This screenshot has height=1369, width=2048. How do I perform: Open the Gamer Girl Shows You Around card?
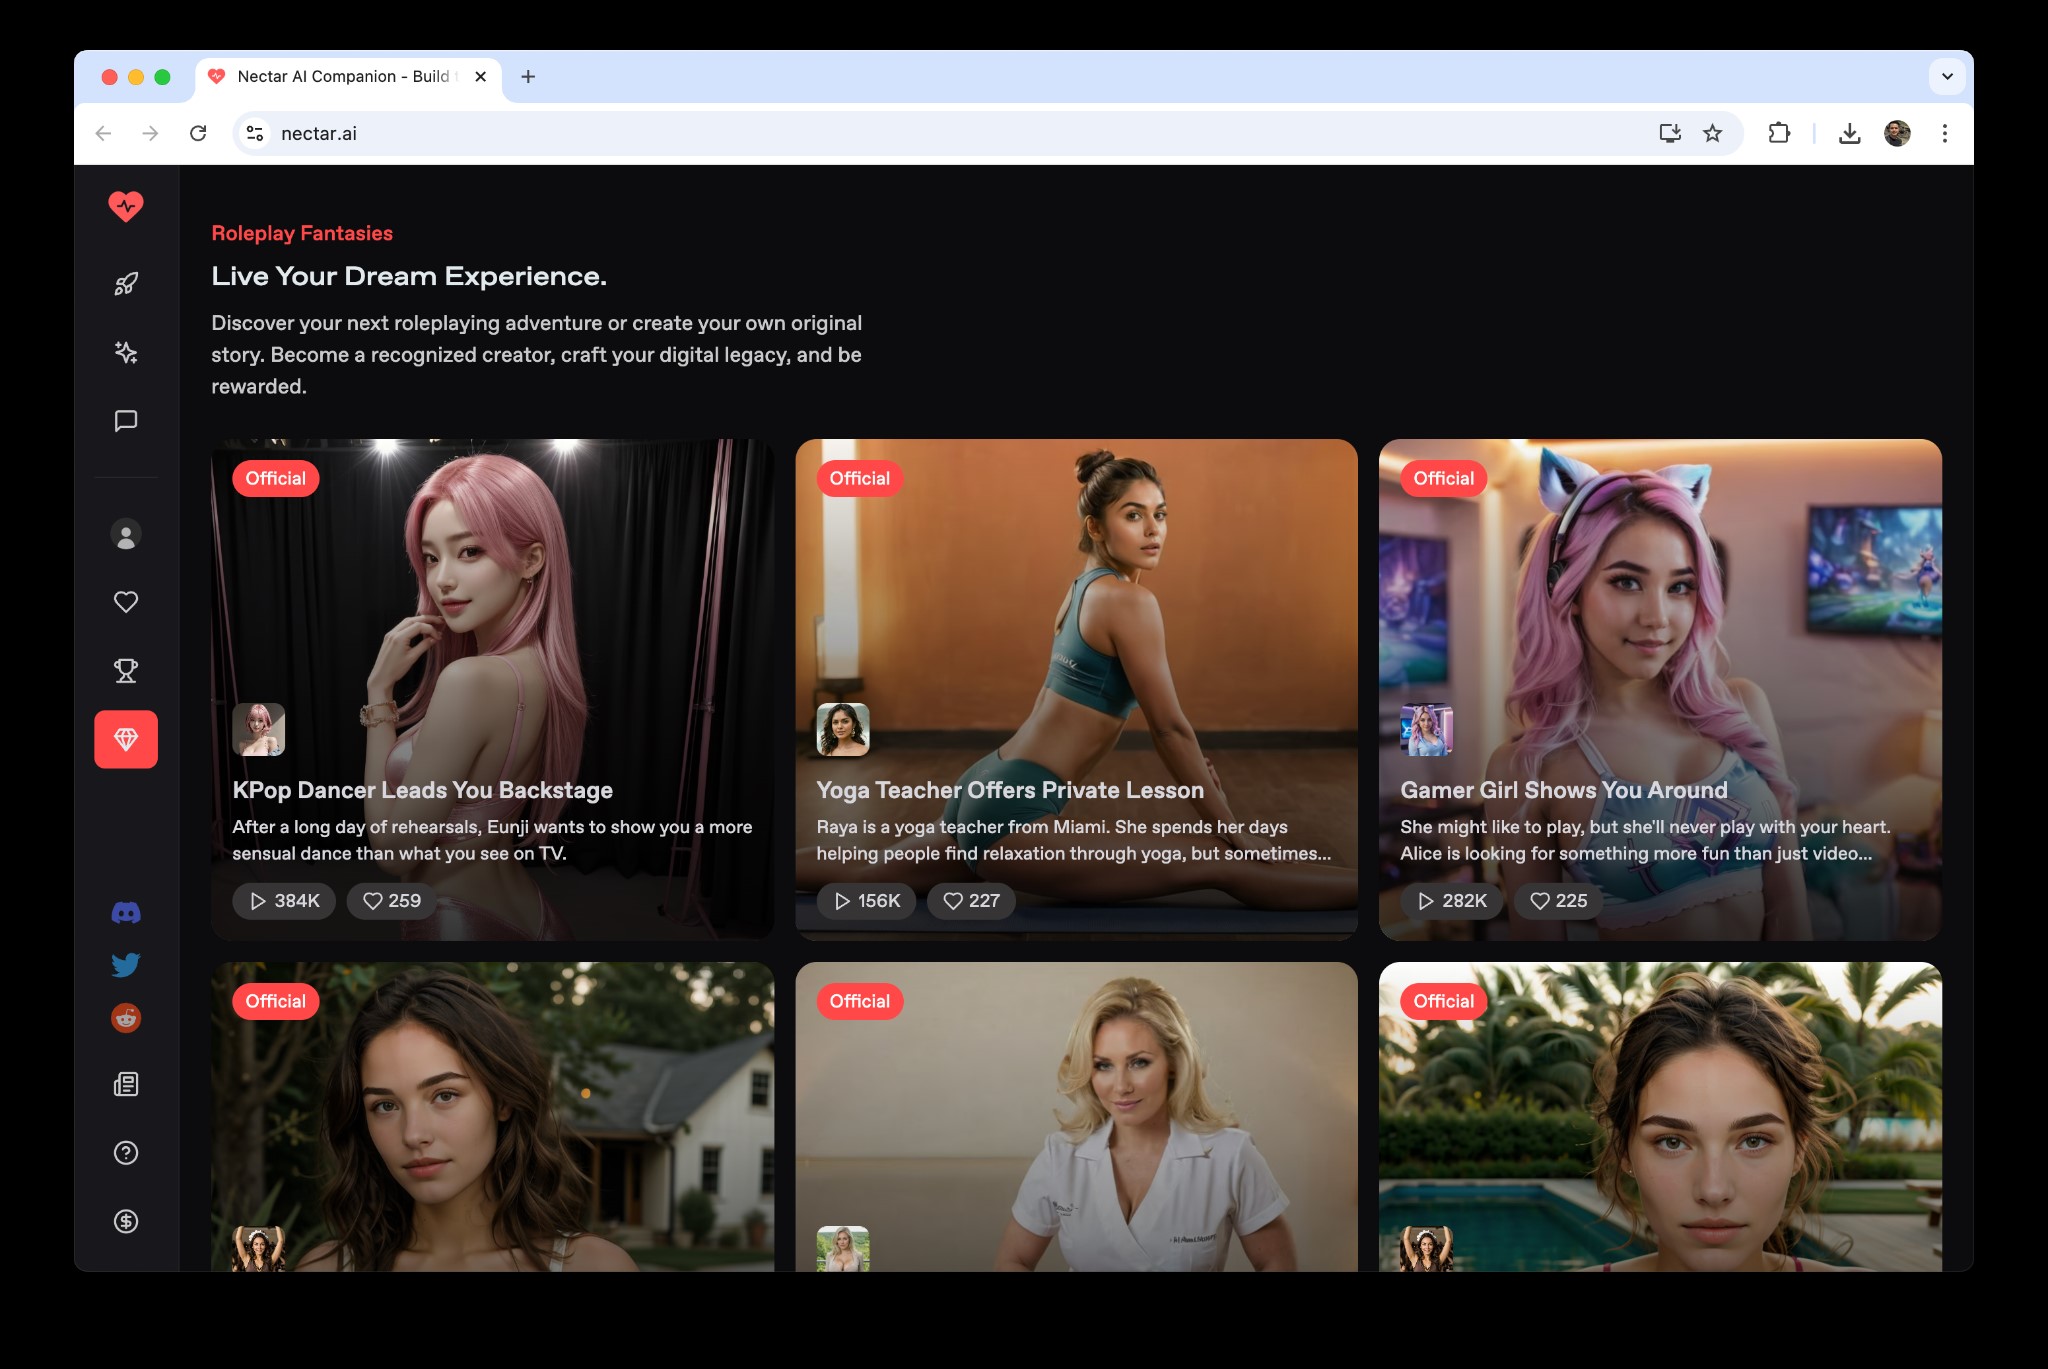pyautogui.click(x=1660, y=689)
